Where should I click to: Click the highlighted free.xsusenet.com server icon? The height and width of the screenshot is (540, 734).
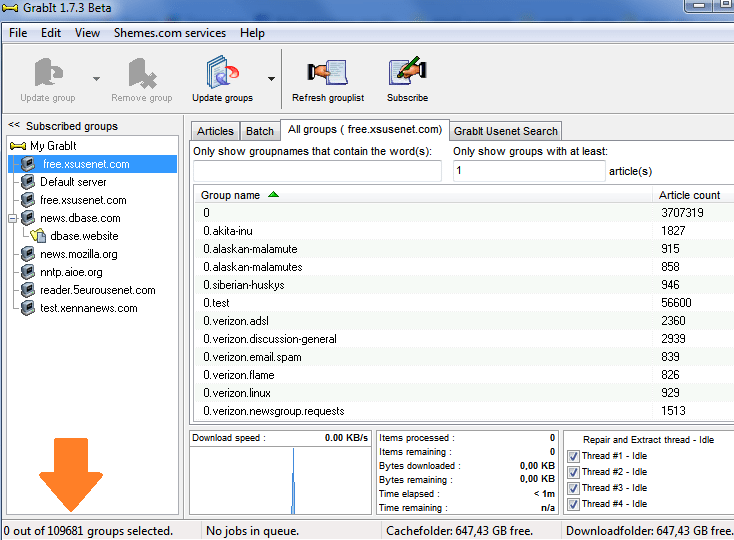pos(28,164)
